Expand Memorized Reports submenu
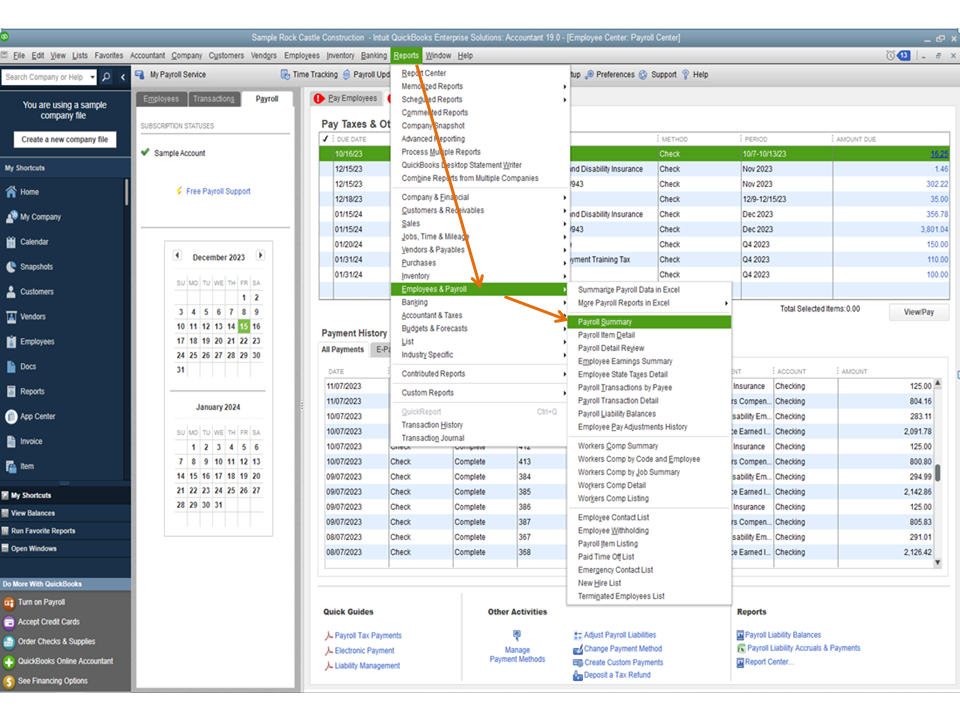The image size is (960, 720). (480, 86)
